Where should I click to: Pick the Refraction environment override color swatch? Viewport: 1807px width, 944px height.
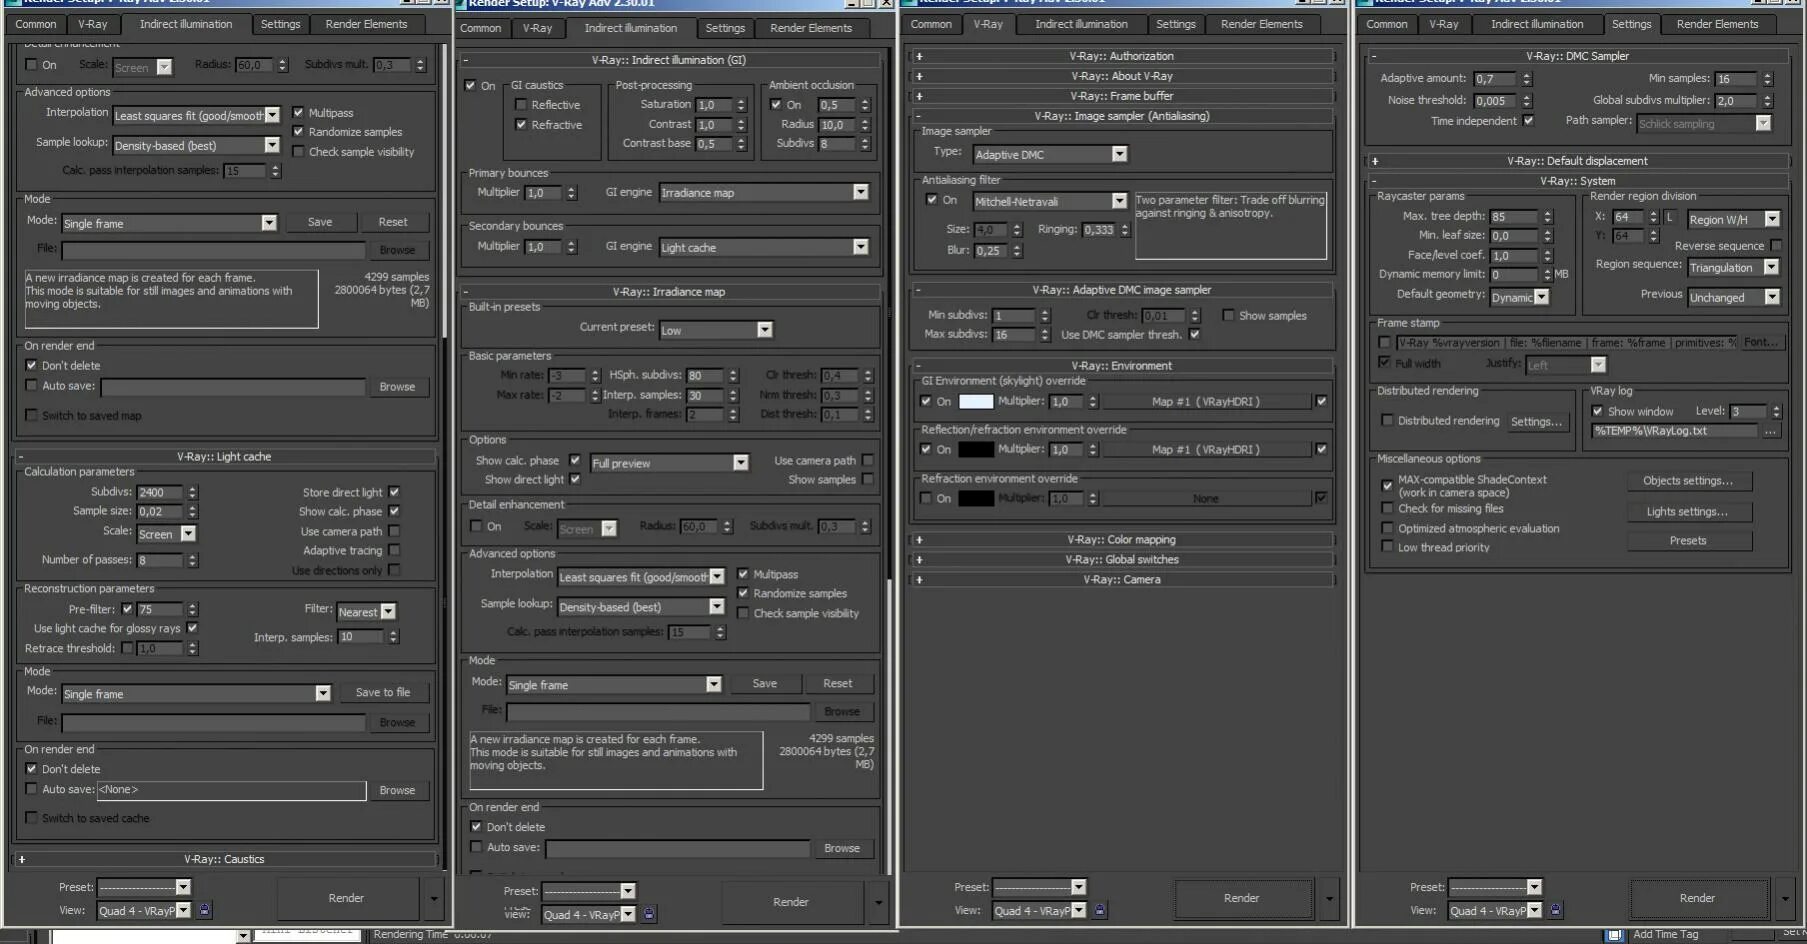click(x=976, y=498)
